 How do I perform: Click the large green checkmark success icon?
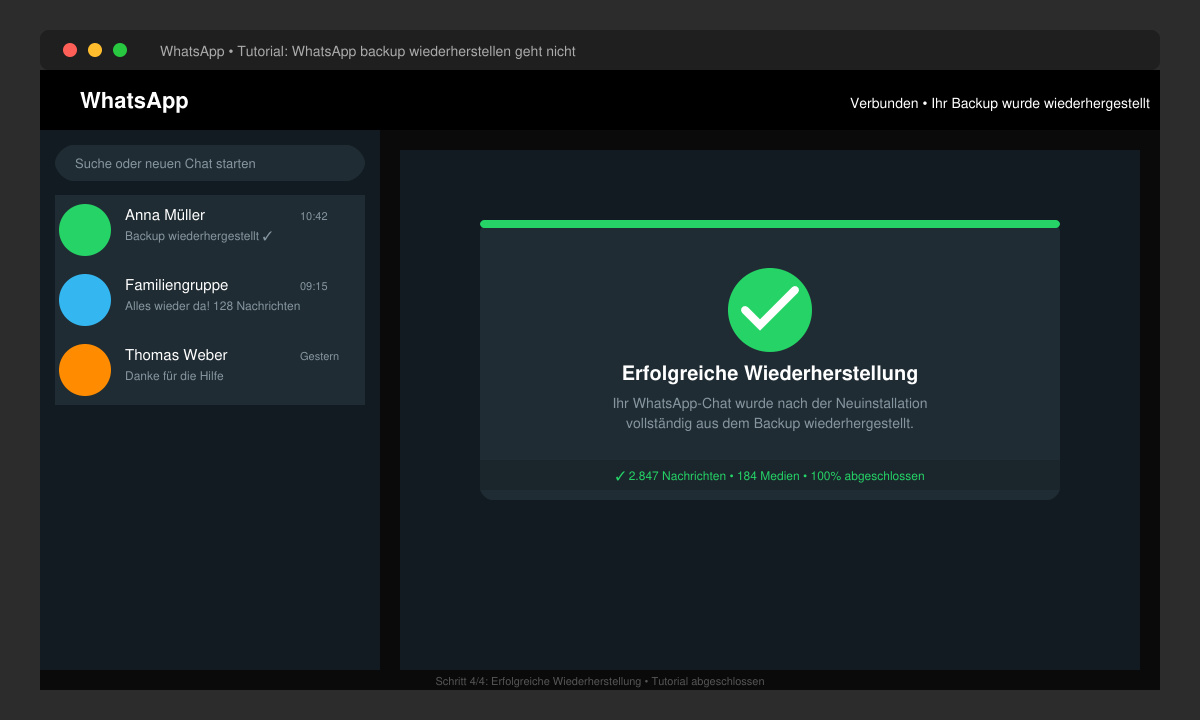pyautogui.click(x=770, y=310)
